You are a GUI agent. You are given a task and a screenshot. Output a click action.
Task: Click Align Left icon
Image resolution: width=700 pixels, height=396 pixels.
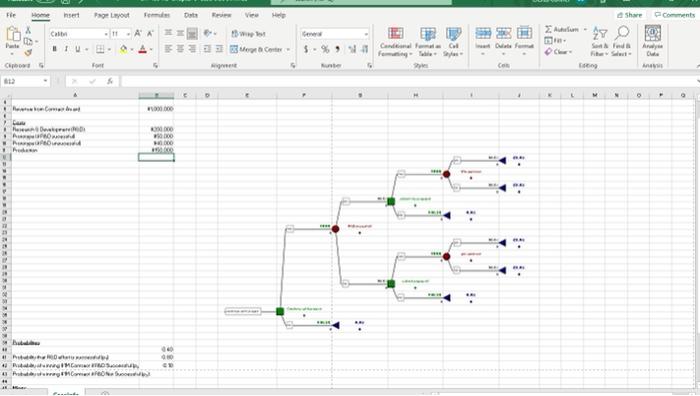(168, 49)
